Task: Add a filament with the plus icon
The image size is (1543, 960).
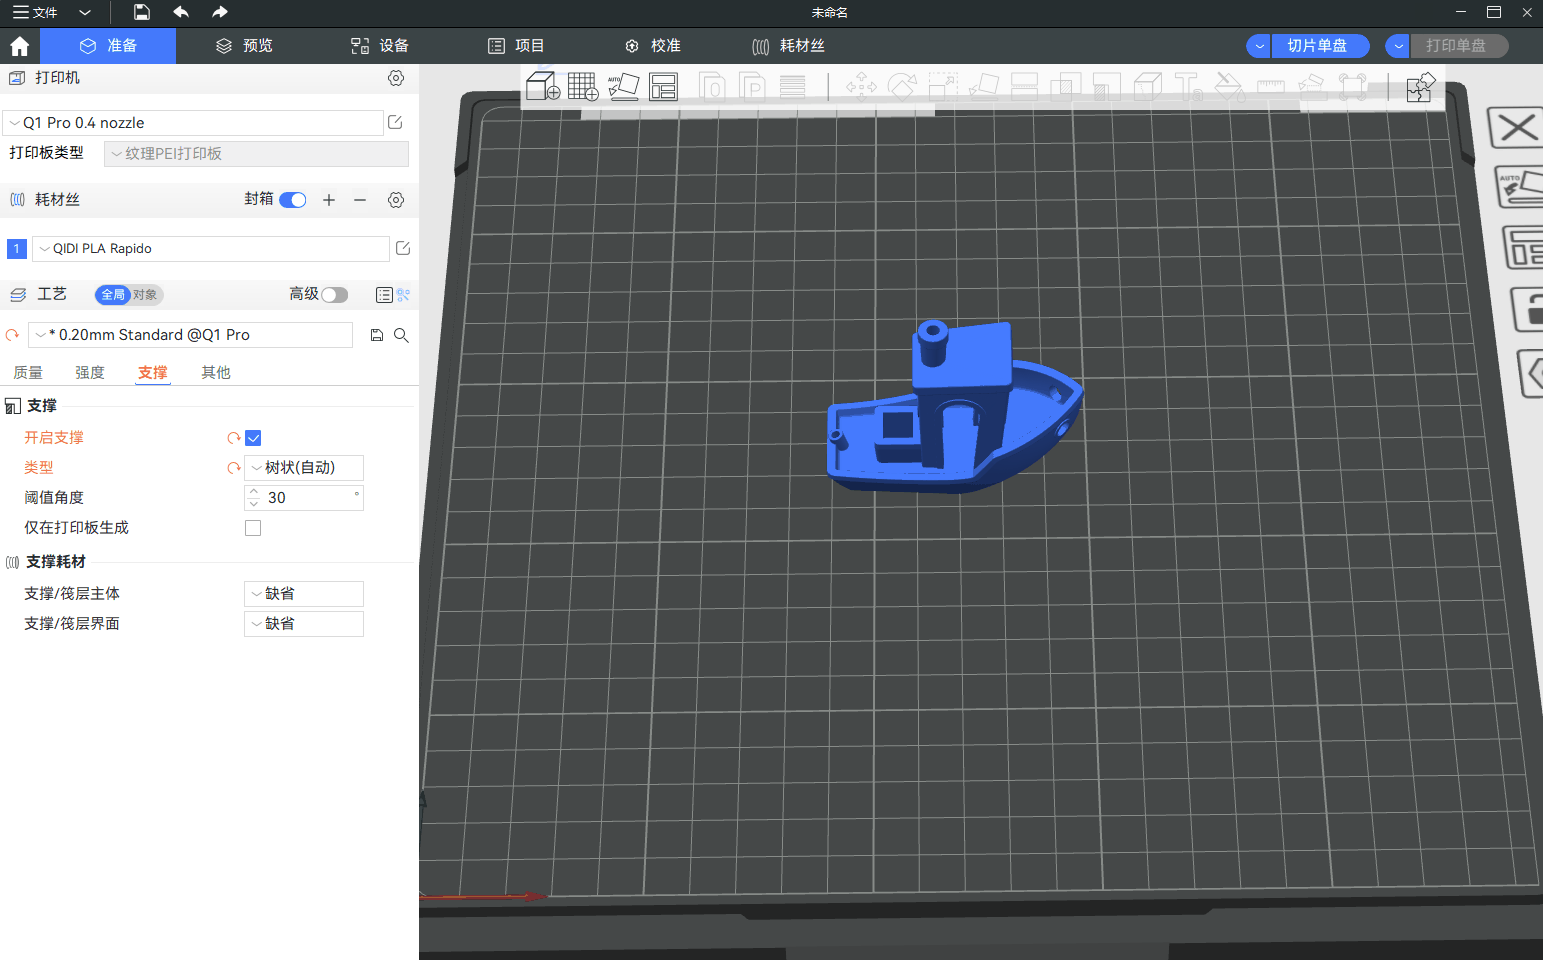Action: [x=329, y=200]
